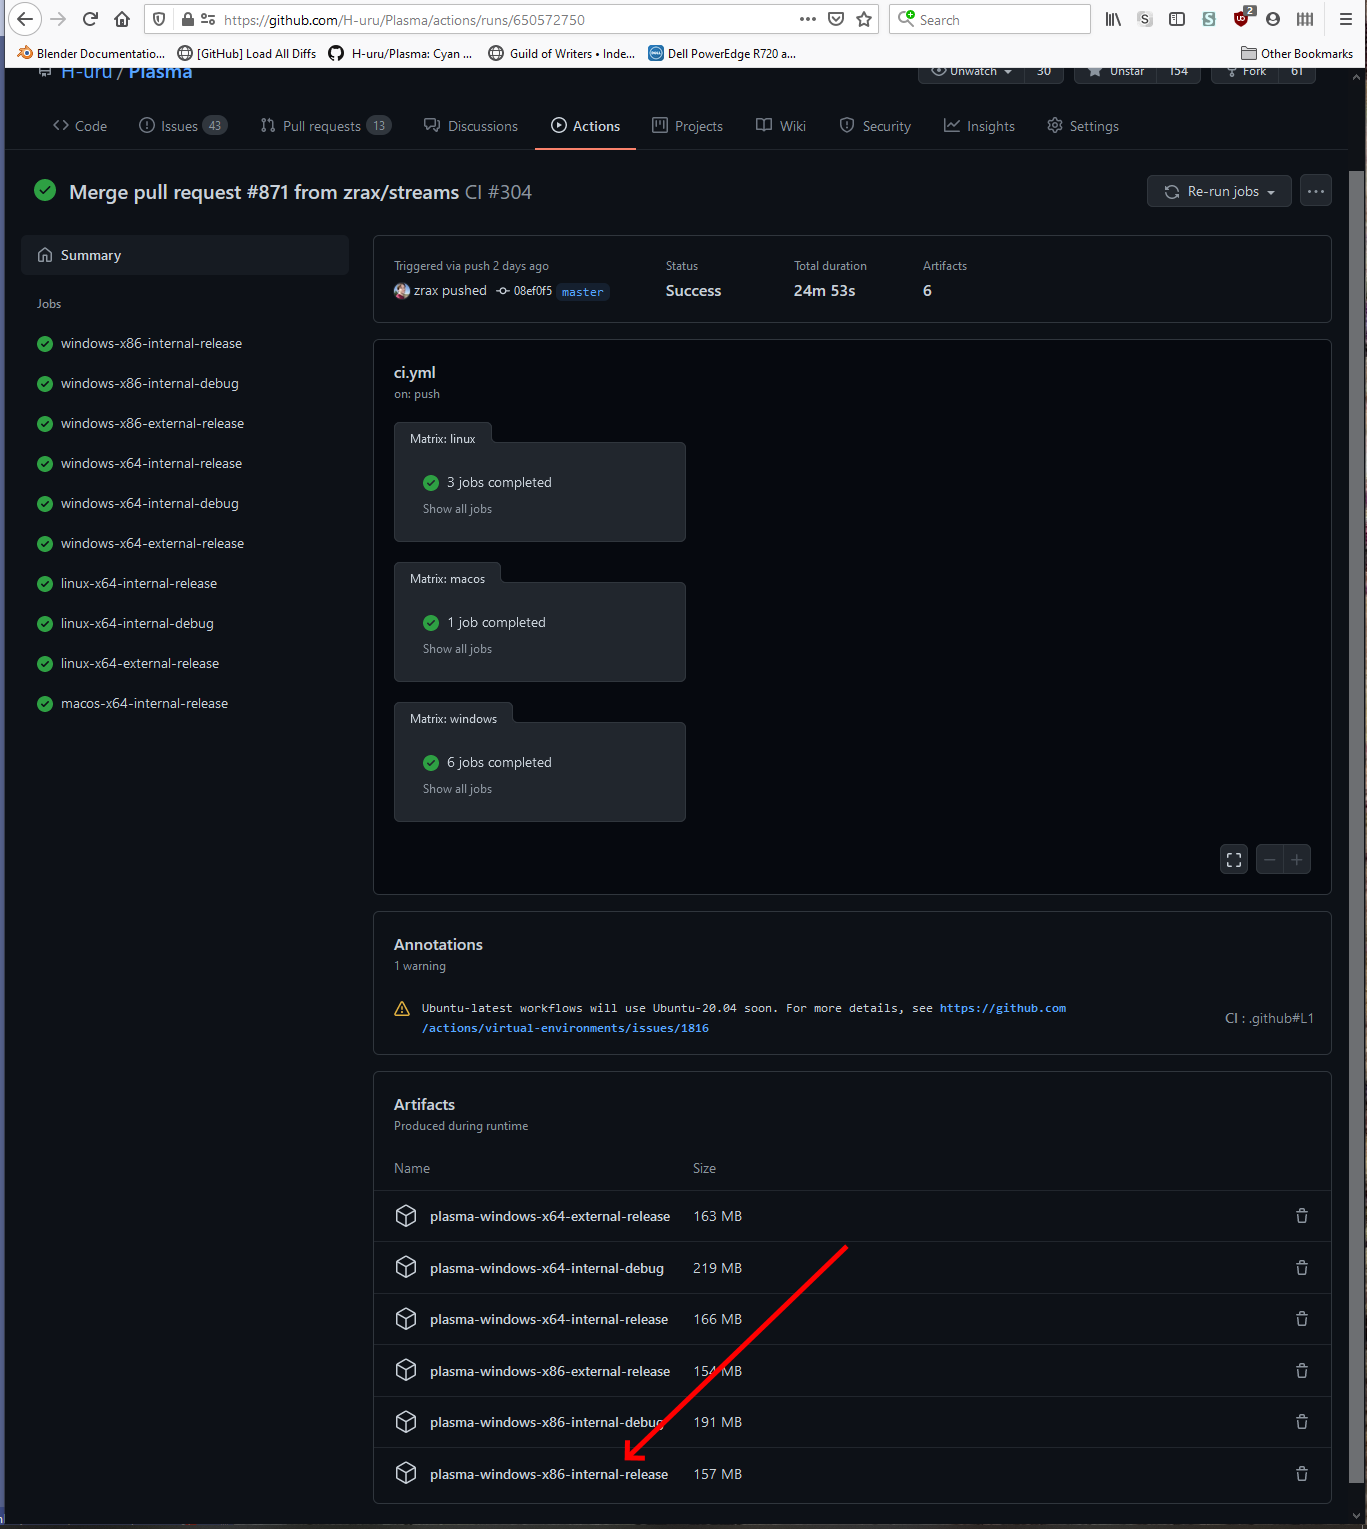The width and height of the screenshot is (1367, 1529).
Task: Go back with the browser back arrow
Action: click(x=25, y=19)
